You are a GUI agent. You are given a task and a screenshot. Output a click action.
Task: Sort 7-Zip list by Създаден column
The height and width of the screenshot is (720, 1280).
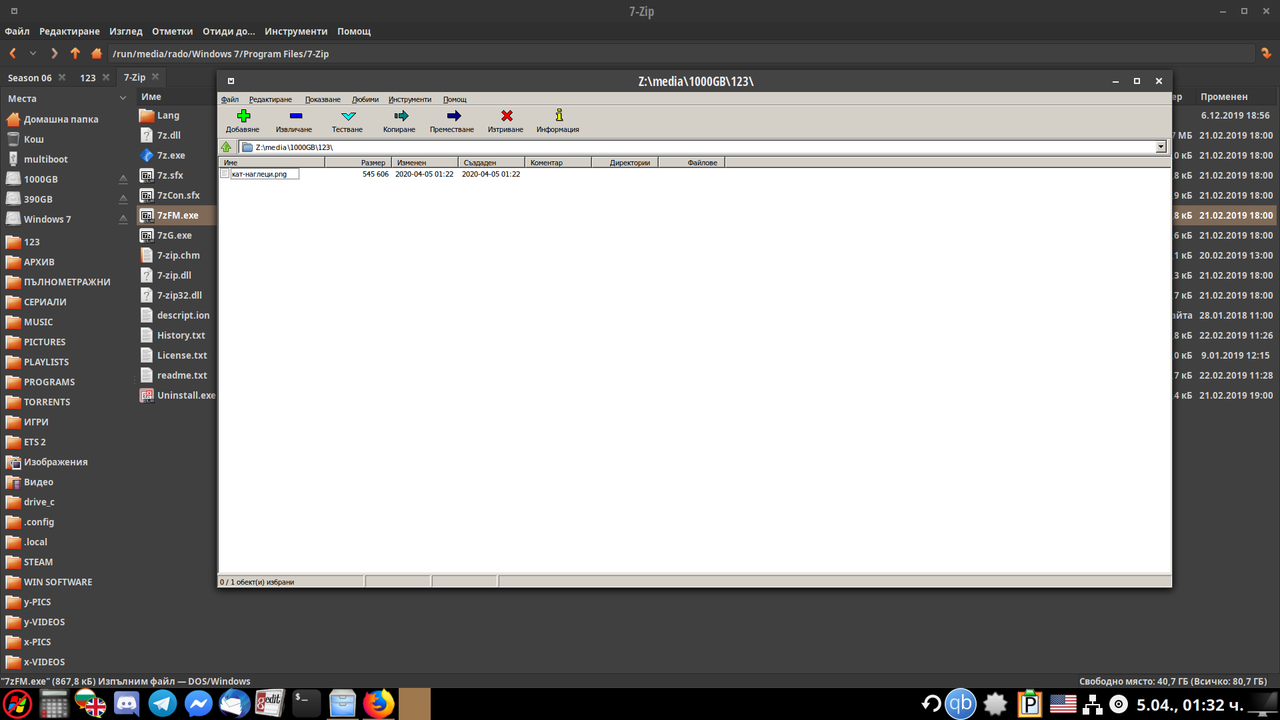click(492, 162)
